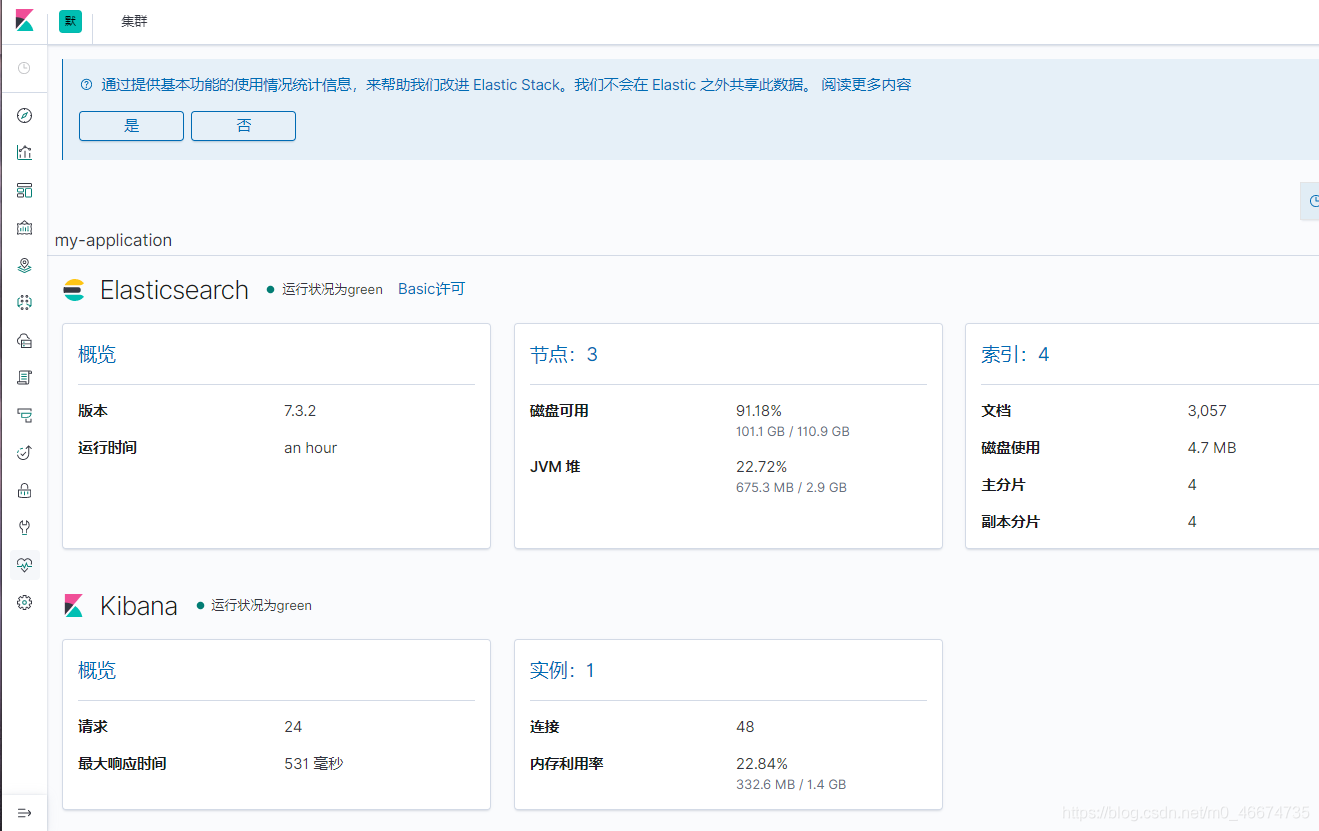
Task: Open the Basic许可 license link
Action: 432,289
